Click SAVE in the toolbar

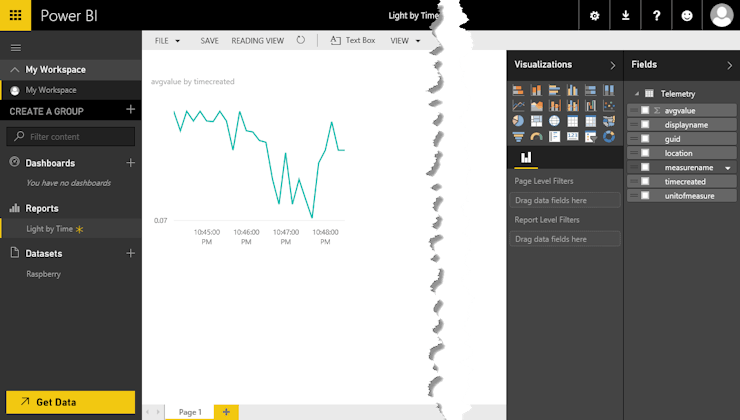[209, 41]
